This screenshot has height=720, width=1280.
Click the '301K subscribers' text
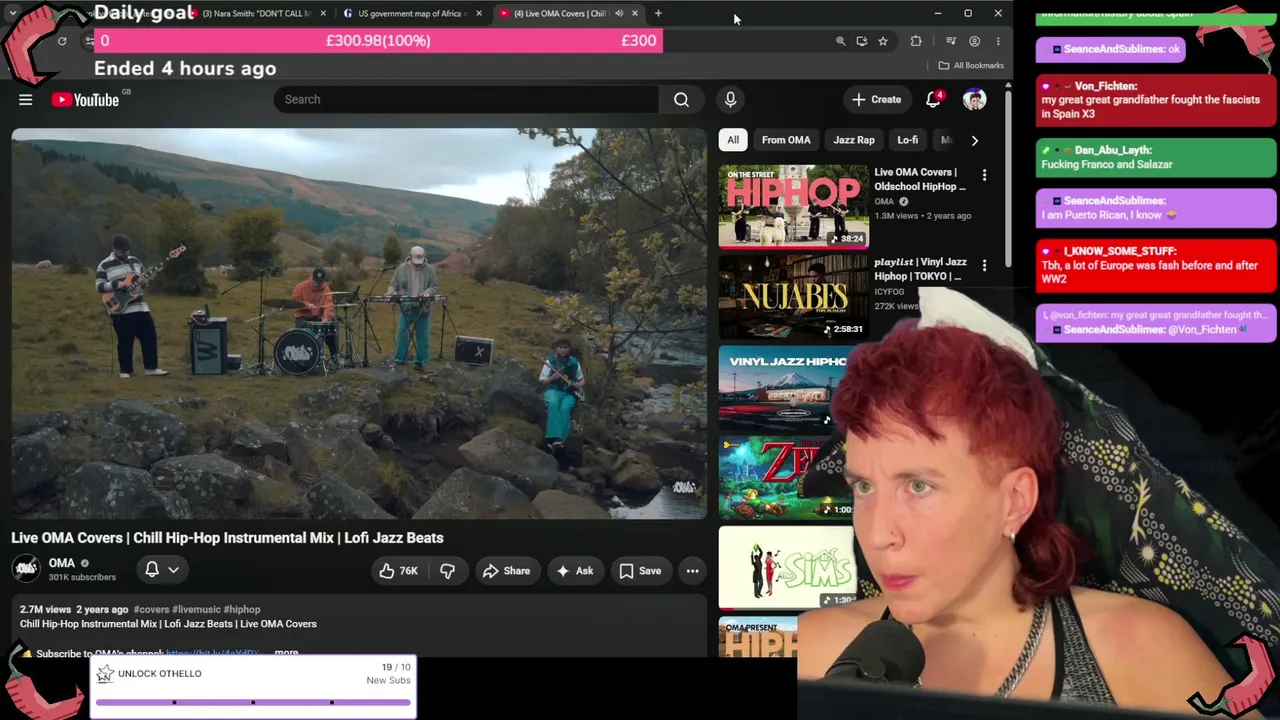pos(82,577)
